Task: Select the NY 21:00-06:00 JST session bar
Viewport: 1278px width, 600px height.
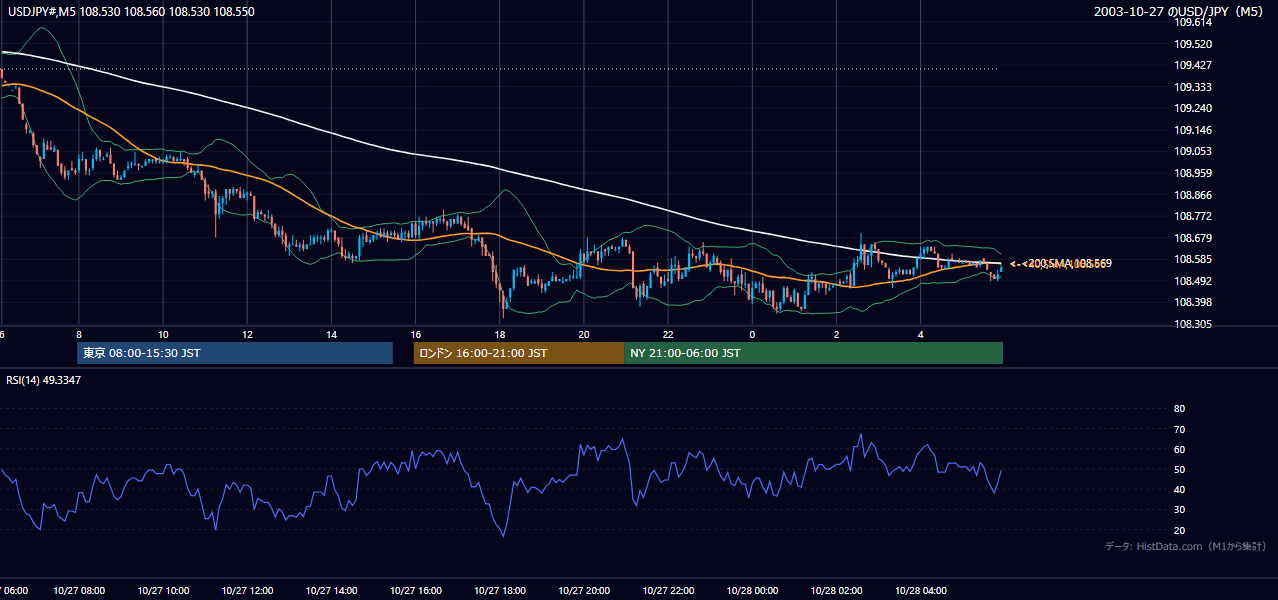Action: pos(813,353)
